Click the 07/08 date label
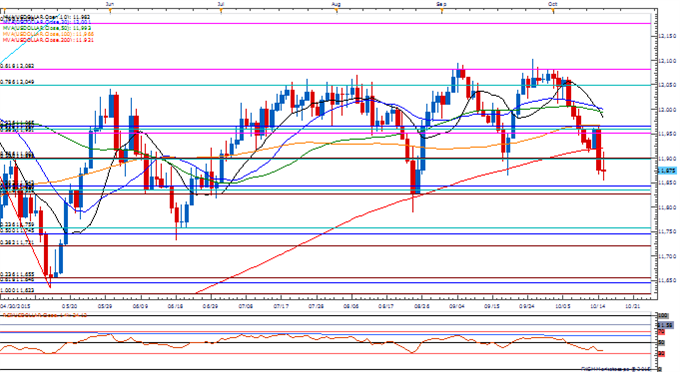 click(246, 306)
